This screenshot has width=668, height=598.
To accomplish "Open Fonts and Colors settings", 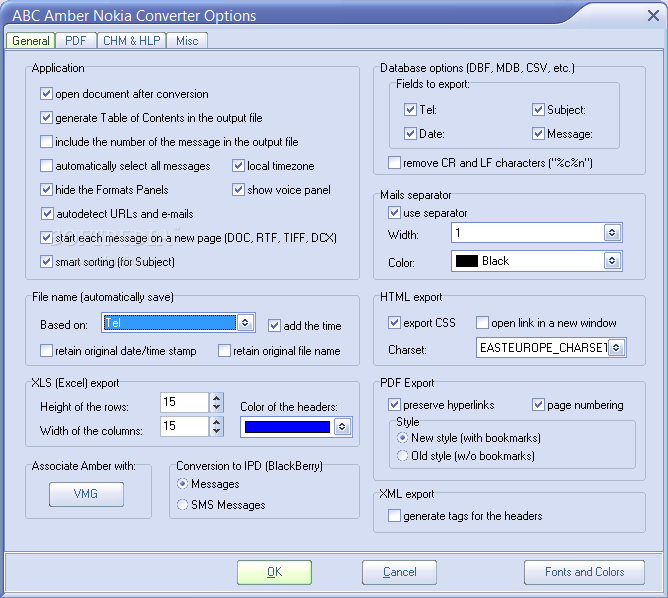I will point(584,572).
